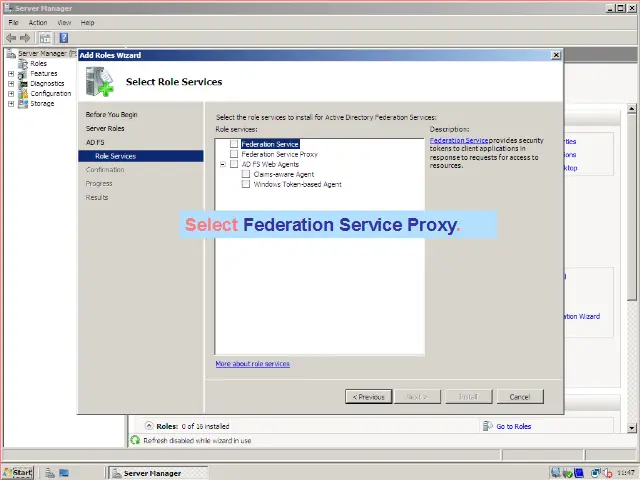Click the Server Manager root node icon
Viewport: 640px width, 480px height.
[11, 53]
